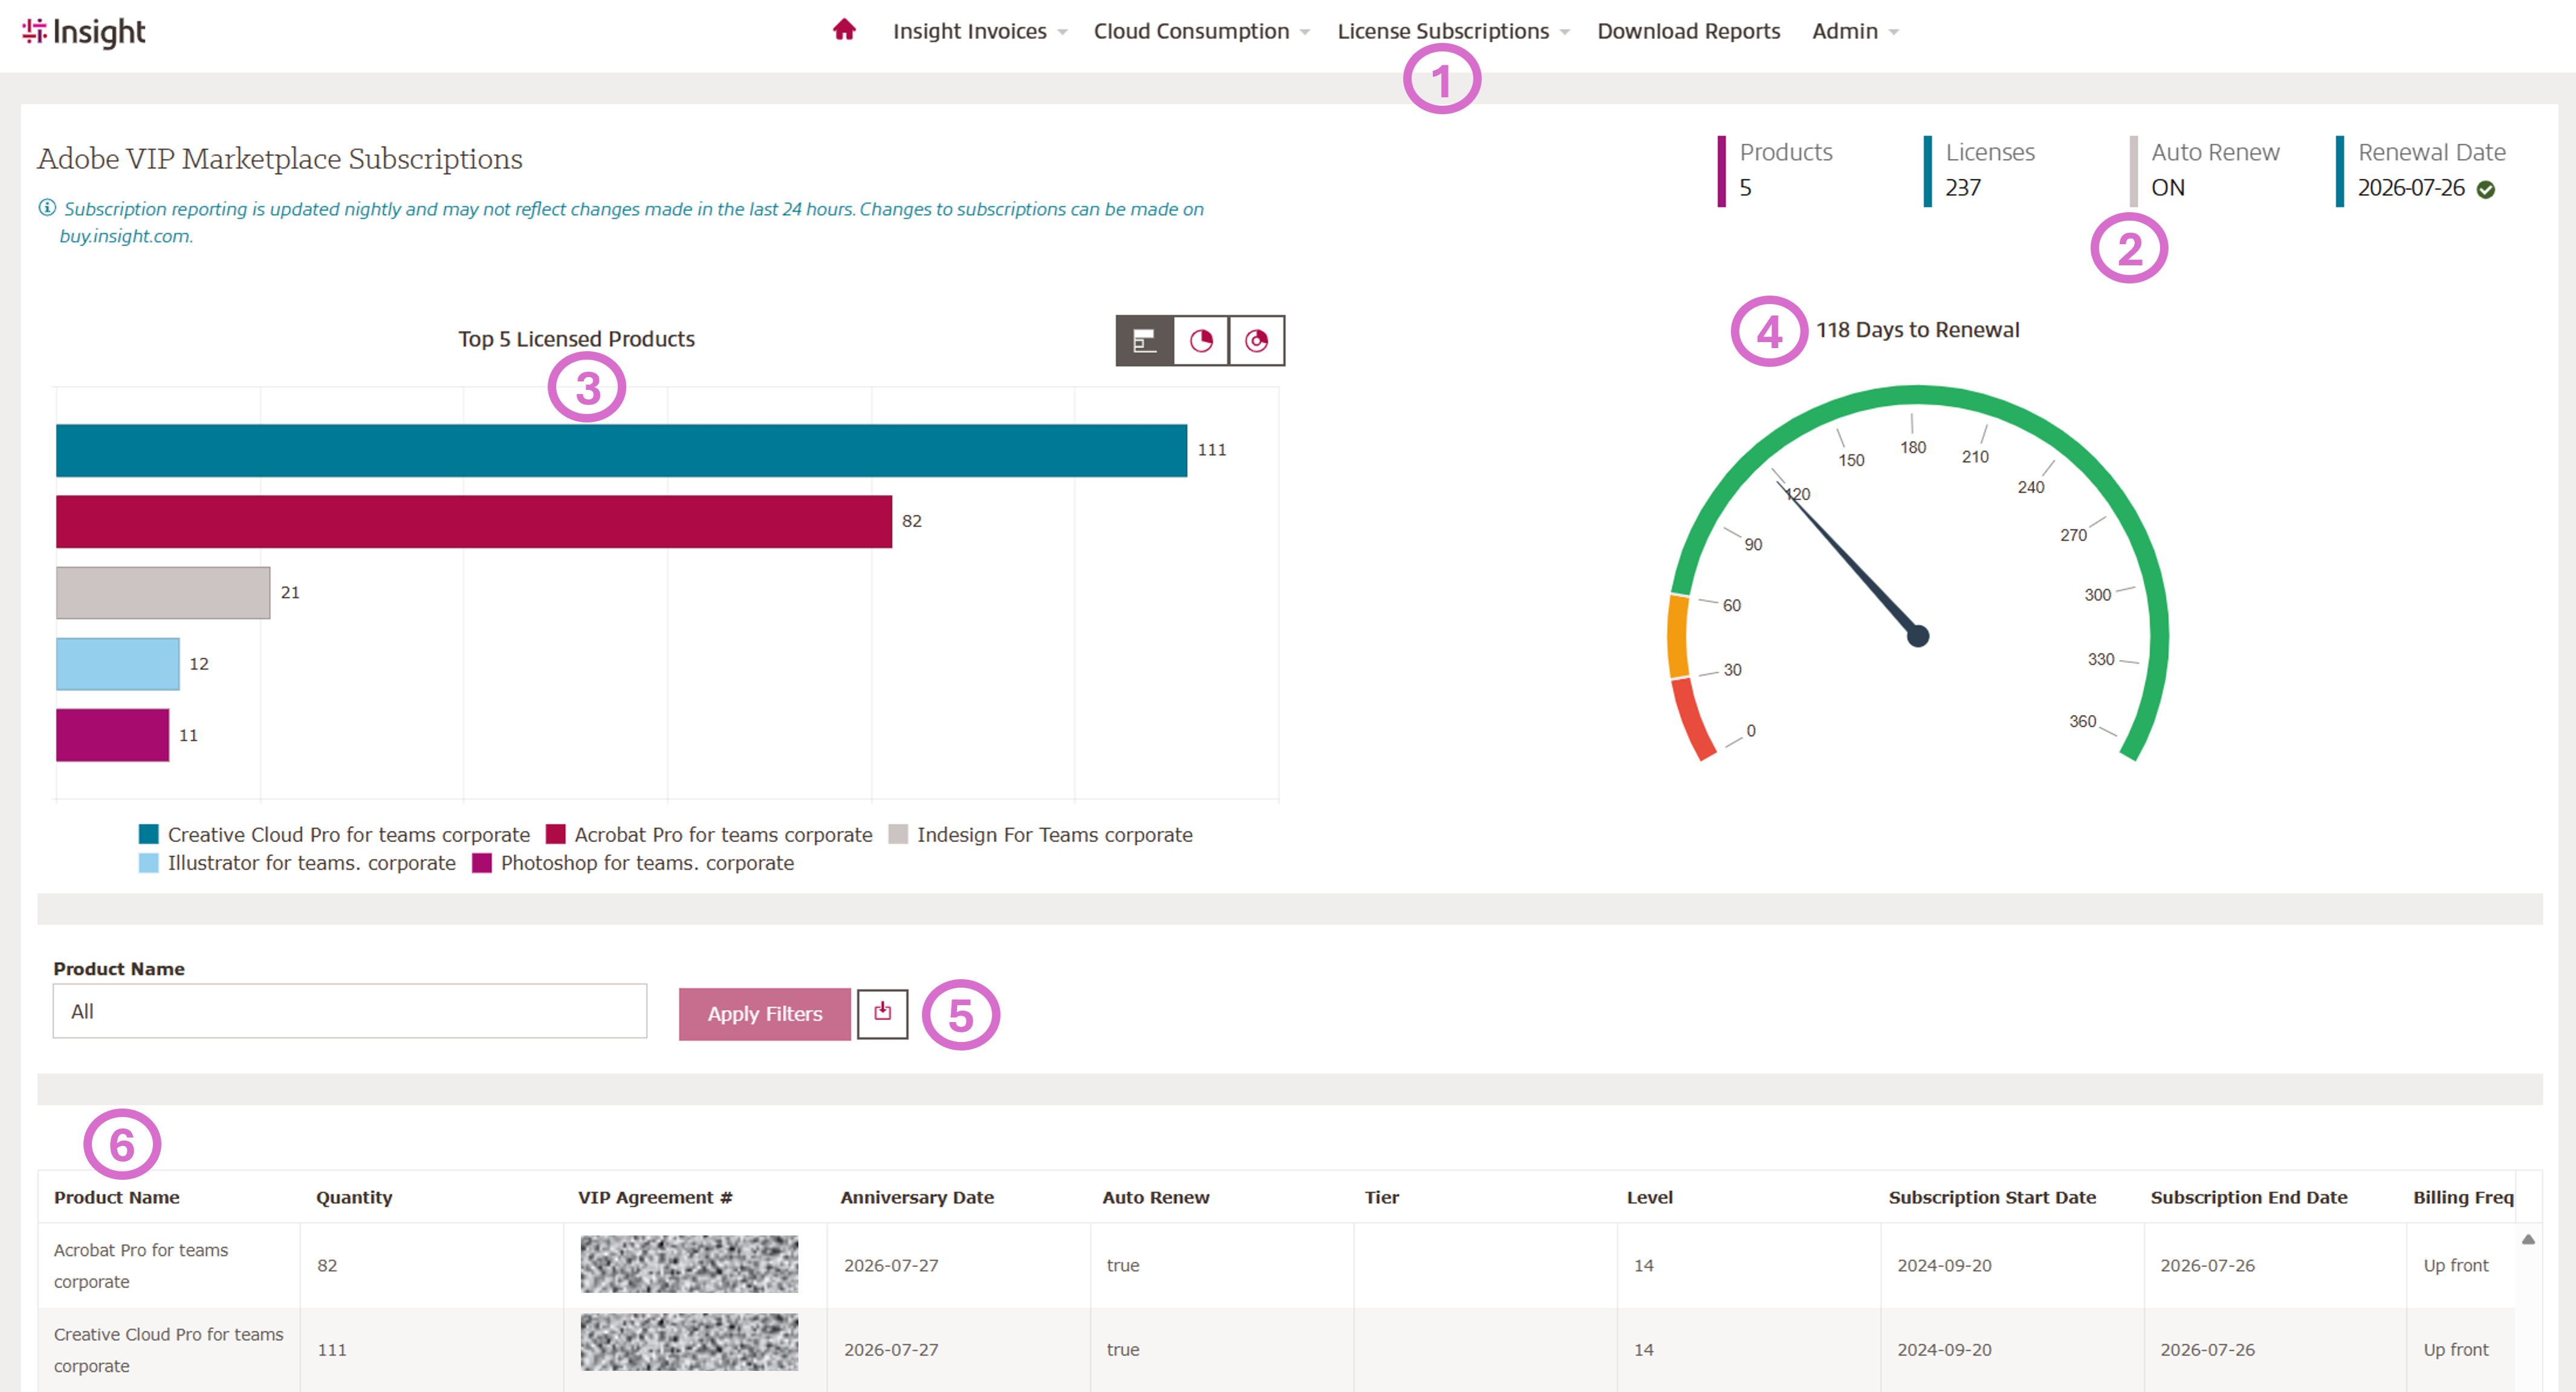Viewport: 2576px width, 1392px height.
Task: Click the Top 5 Licensed Products title
Action: click(x=576, y=339)
